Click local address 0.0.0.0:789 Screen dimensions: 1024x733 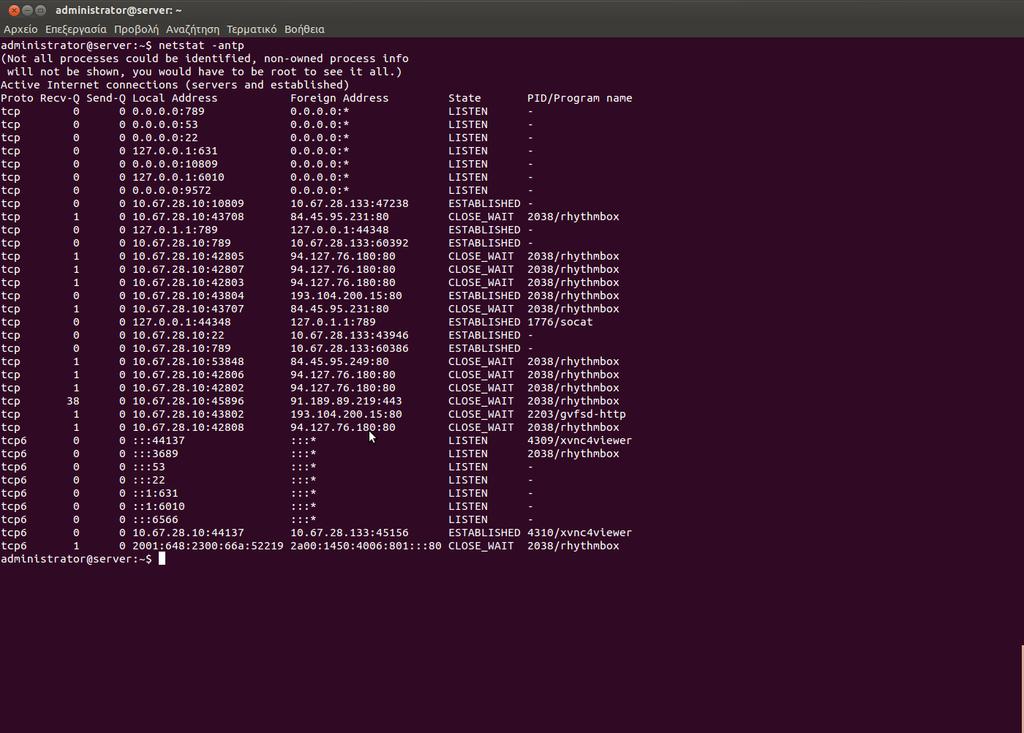pos(168,112)
